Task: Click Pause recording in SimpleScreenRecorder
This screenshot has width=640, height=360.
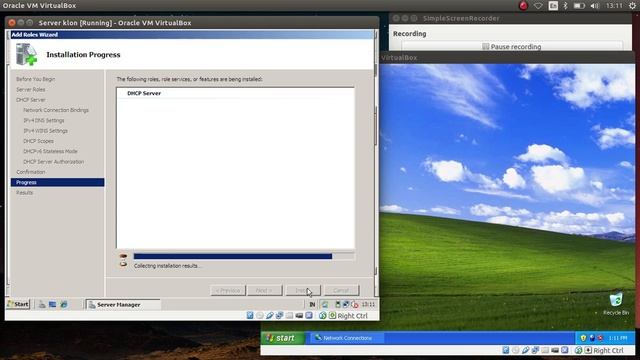Action: pyautogui.click(x=512, y=47)
